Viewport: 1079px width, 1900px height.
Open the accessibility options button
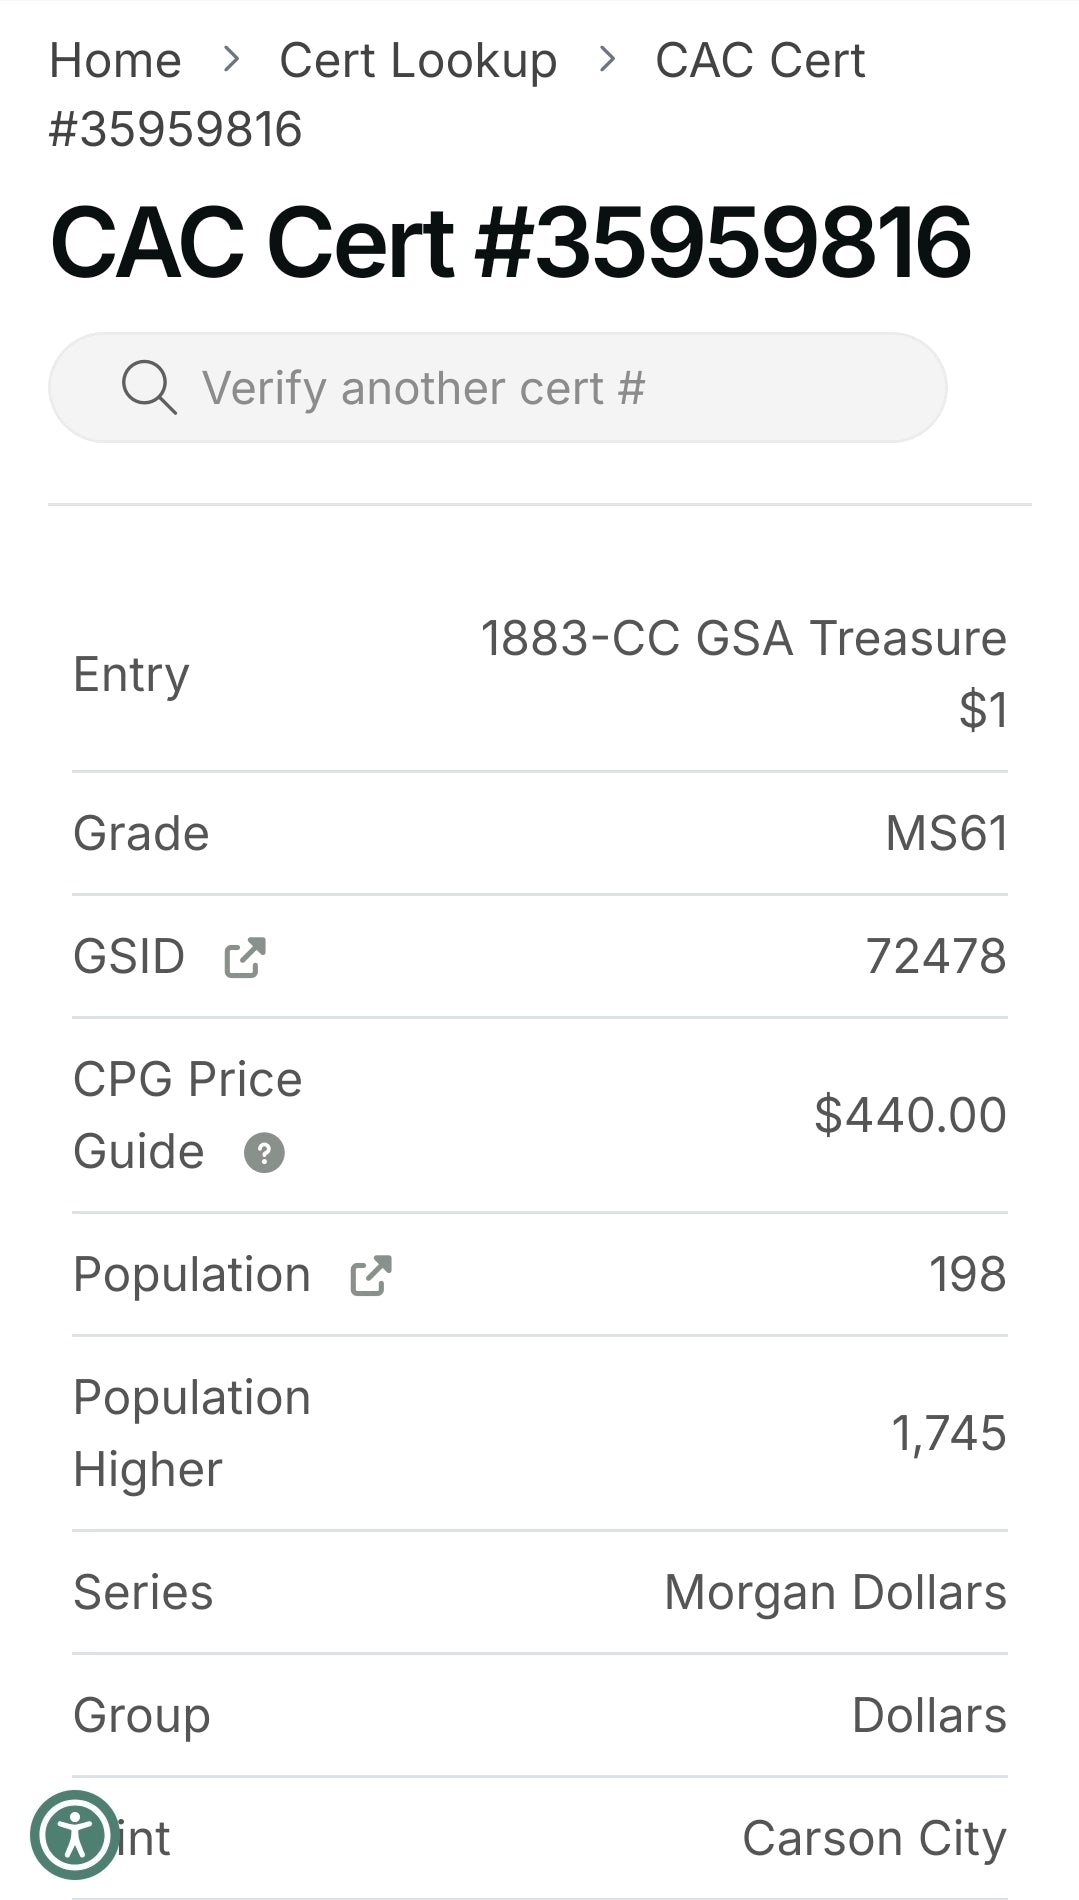[75, 1835]
